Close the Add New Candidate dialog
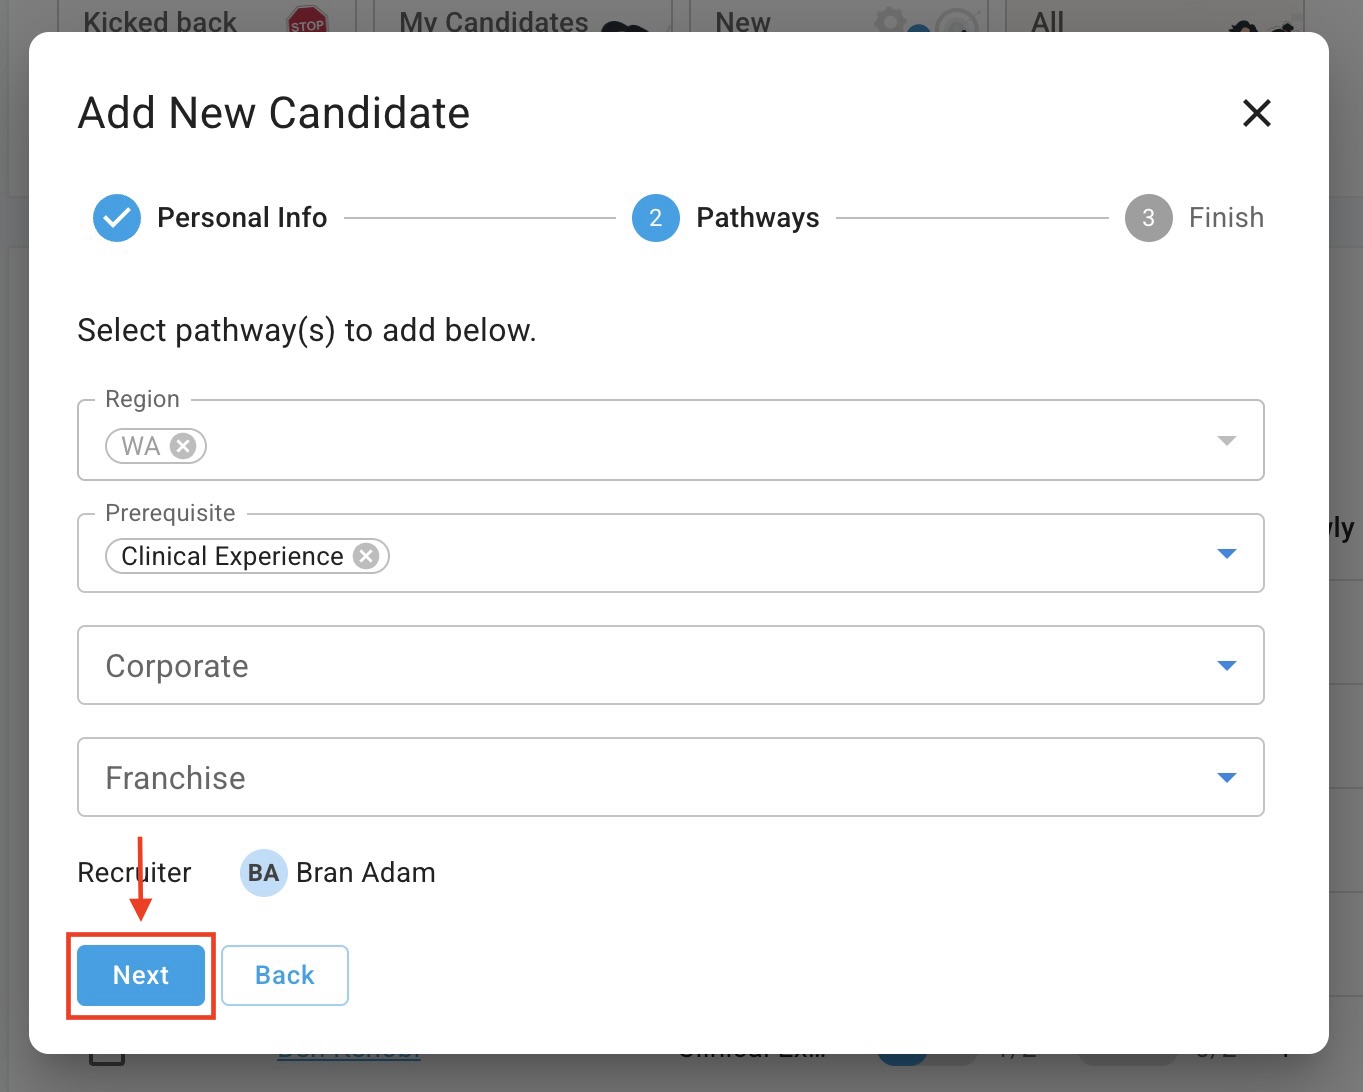The height and width of the screenshot is (1092, 1363). pyautogui.click(x=1256, y=113)
